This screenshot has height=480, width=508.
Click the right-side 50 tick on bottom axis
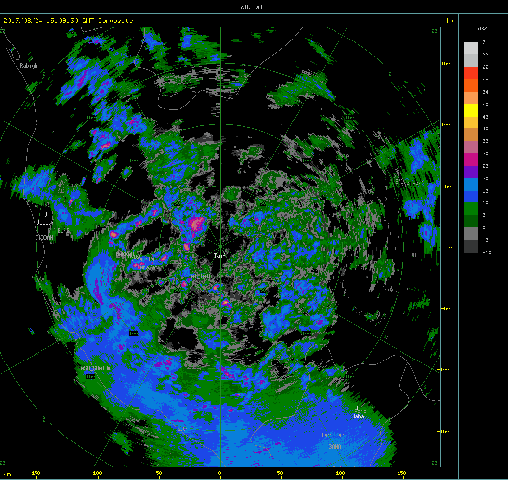(x=280, y=473)
